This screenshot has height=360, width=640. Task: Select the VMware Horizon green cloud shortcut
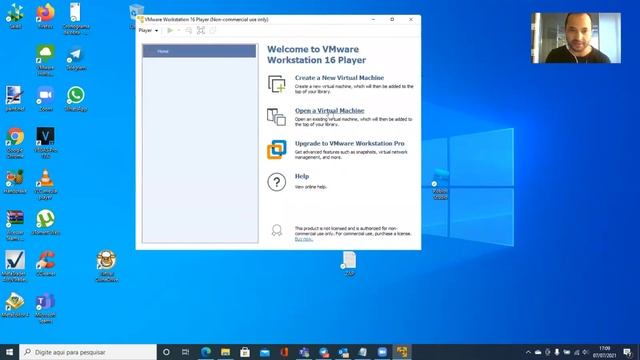[x=45, y=60]
